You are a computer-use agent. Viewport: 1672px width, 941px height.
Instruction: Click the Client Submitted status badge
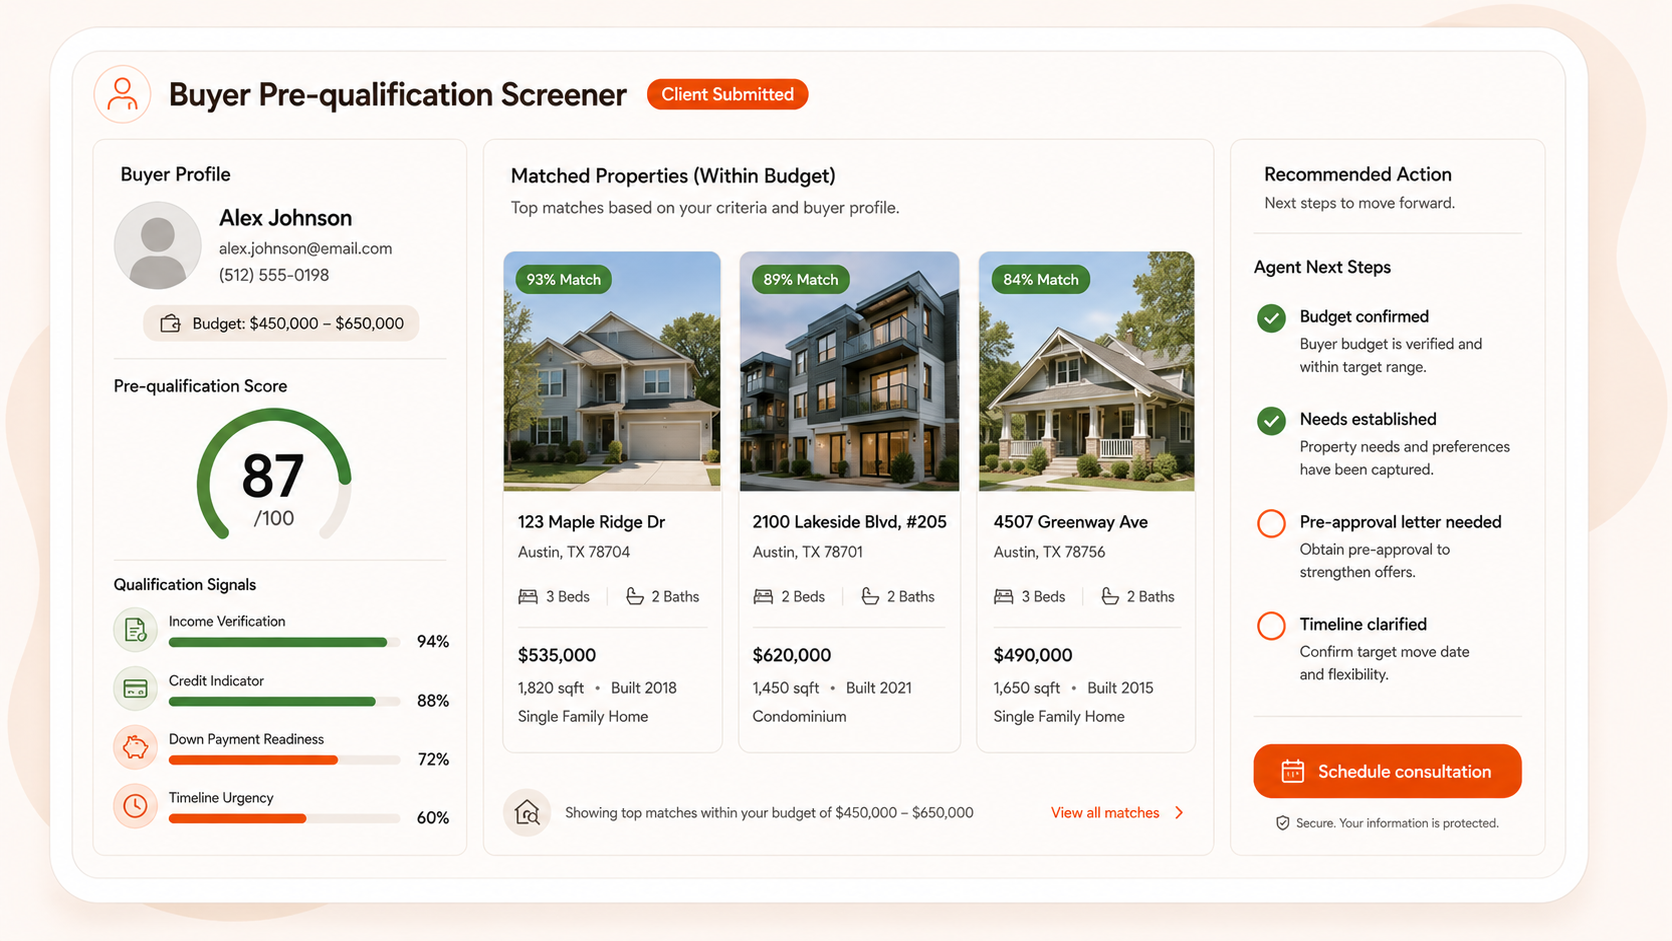(727, 94)
